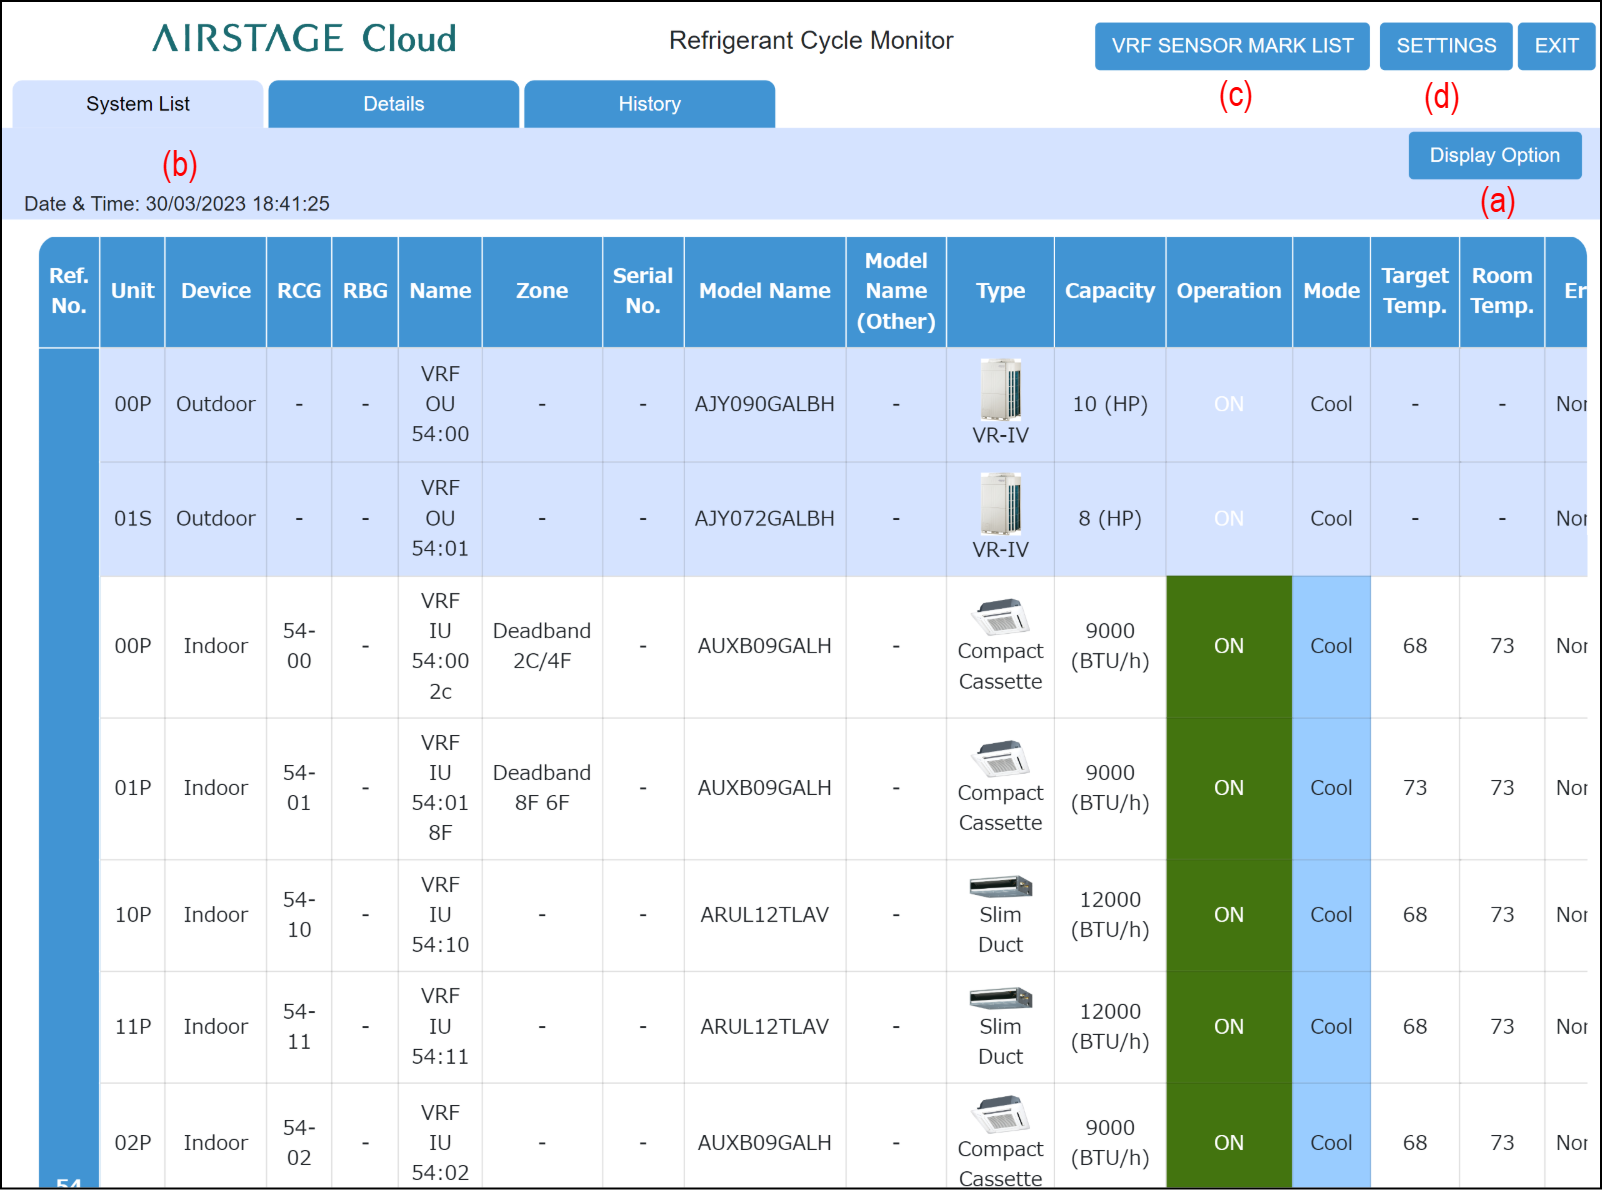
Task: Open the Display Option menu
Action: [1494, 155]
